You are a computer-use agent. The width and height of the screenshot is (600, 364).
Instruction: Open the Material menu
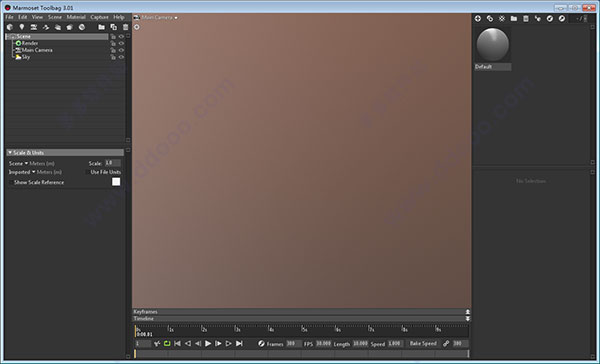[76, 17]
